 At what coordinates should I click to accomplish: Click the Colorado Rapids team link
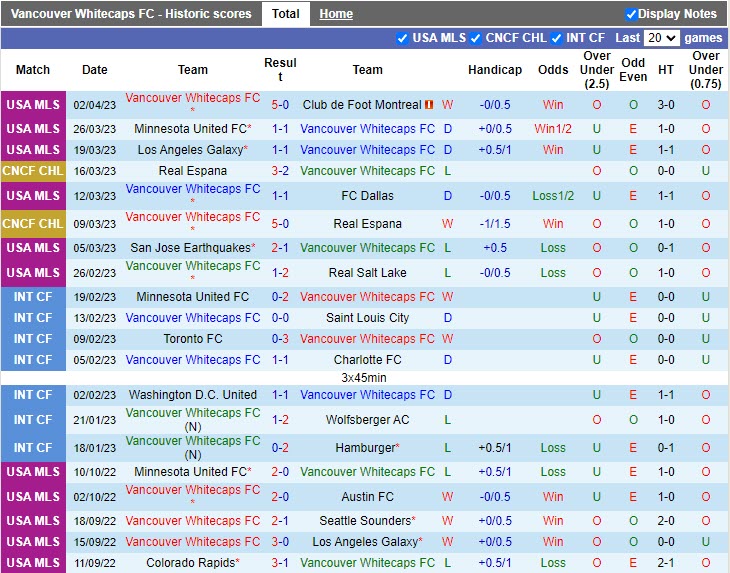(x=190, y=563)
